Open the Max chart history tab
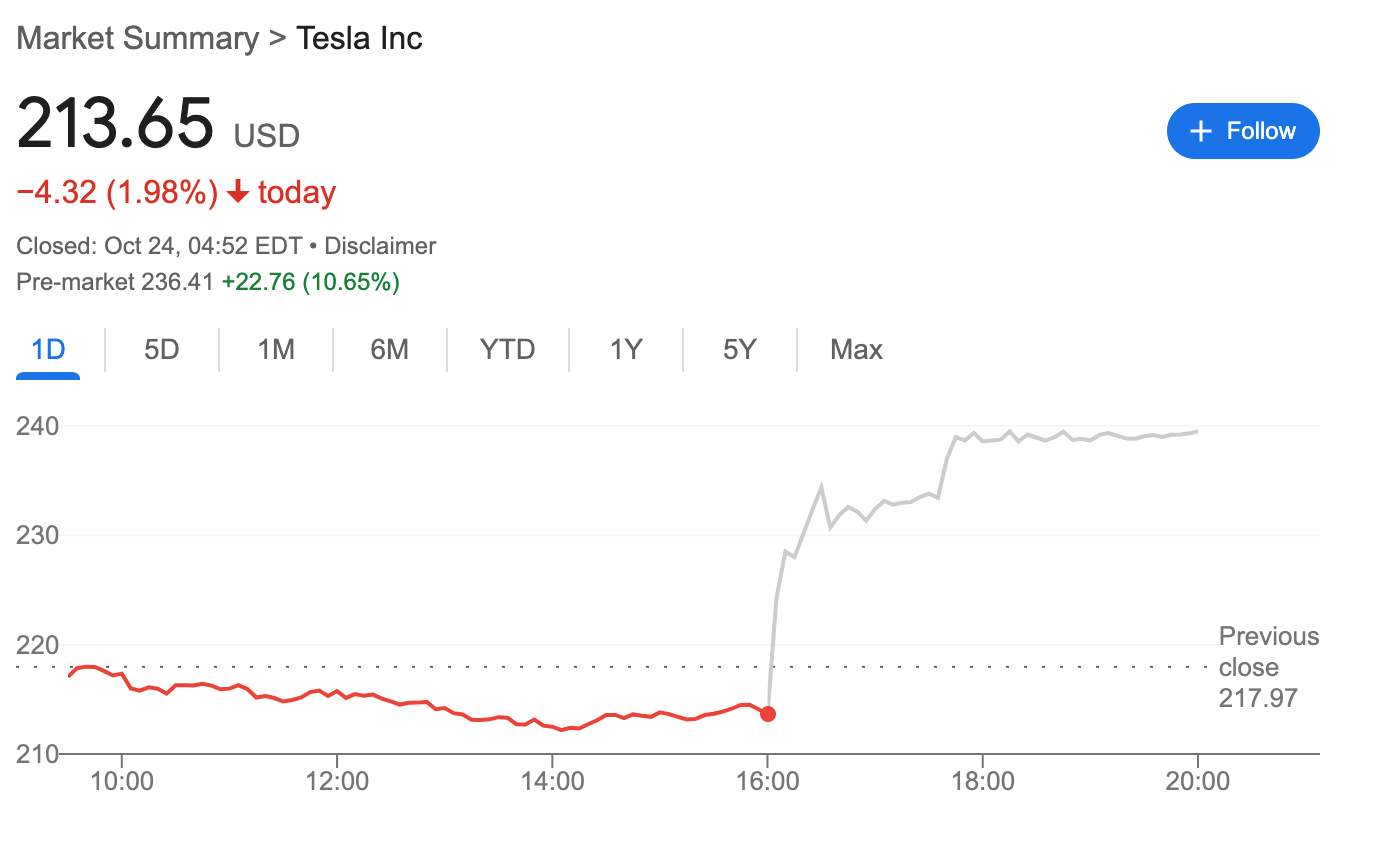Screen dimensions: 1398x844 click(x=856, y=349)
